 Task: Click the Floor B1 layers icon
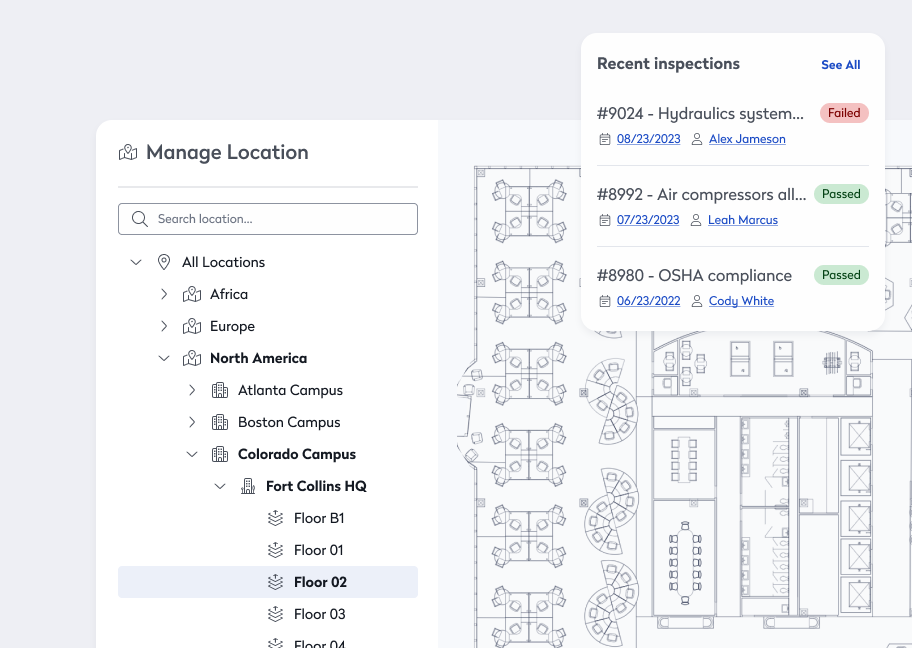click(x=275, y=518)
